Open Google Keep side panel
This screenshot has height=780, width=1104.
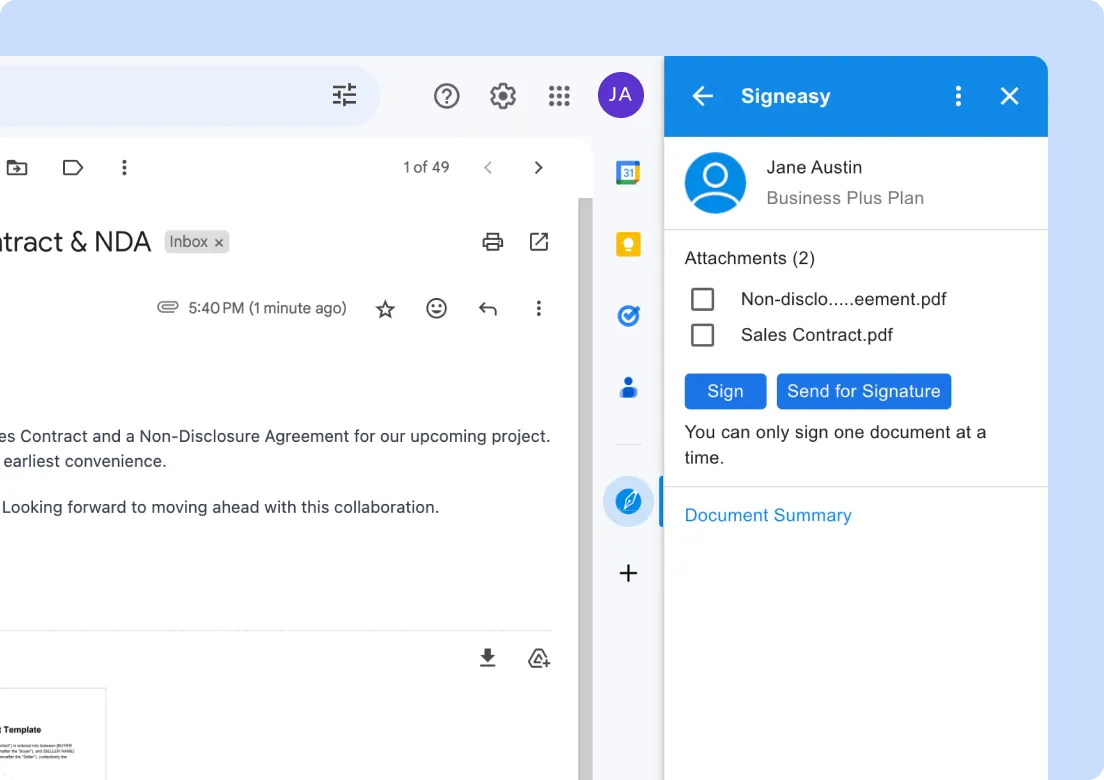628,244
